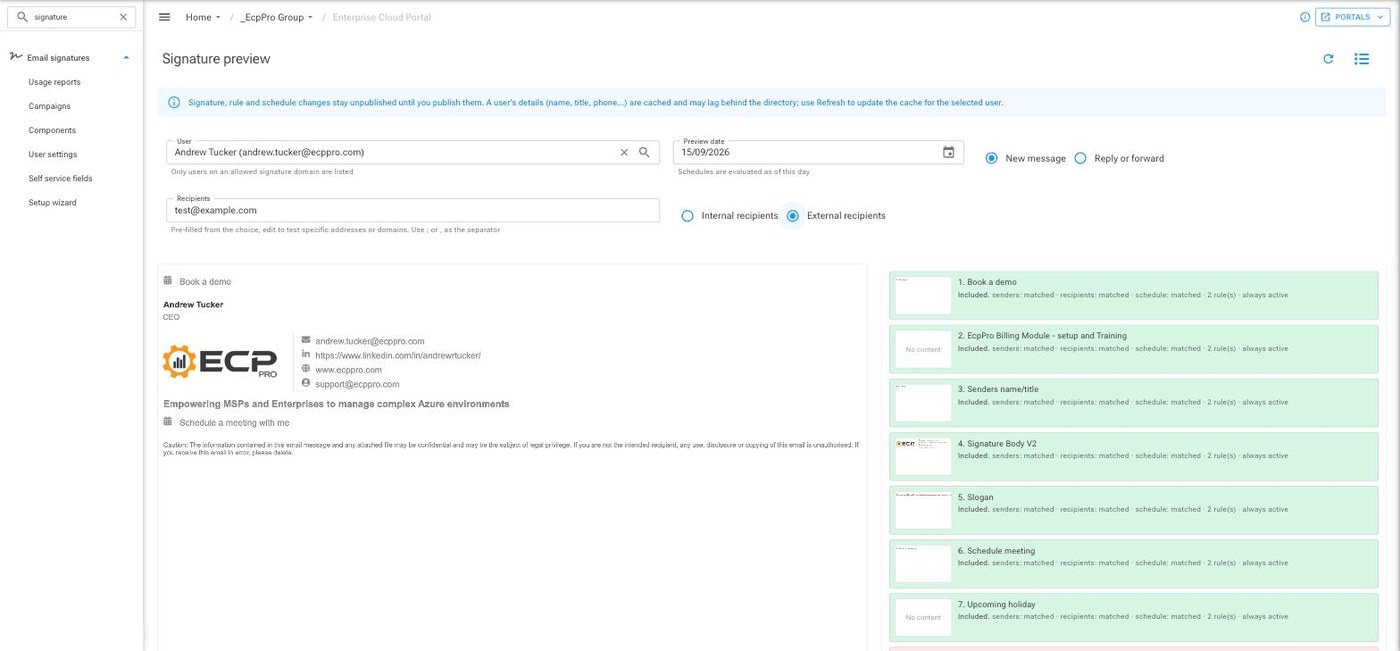This screenshot has width=1400, height=651.
Task: Click thumbnail for 6. Schedule meeting
Action: [923, 563]
